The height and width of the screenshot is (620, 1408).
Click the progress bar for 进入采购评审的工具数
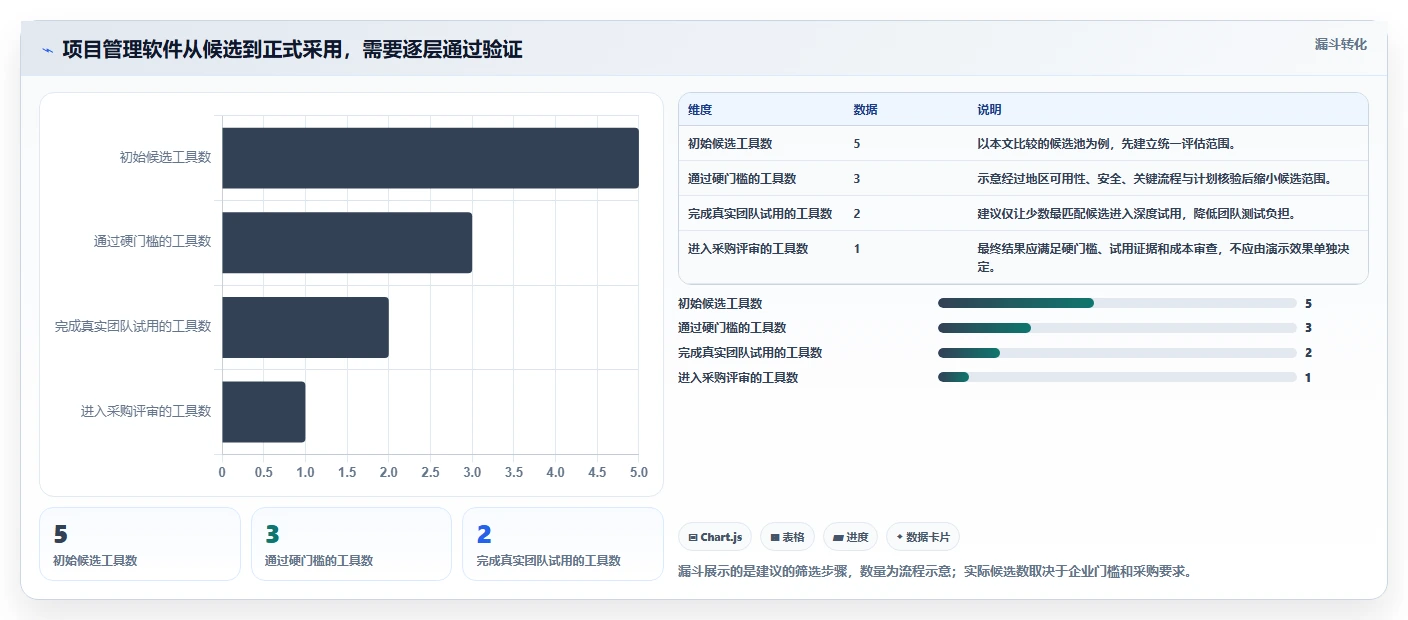pyautogui.click(x=1117, y=377)
